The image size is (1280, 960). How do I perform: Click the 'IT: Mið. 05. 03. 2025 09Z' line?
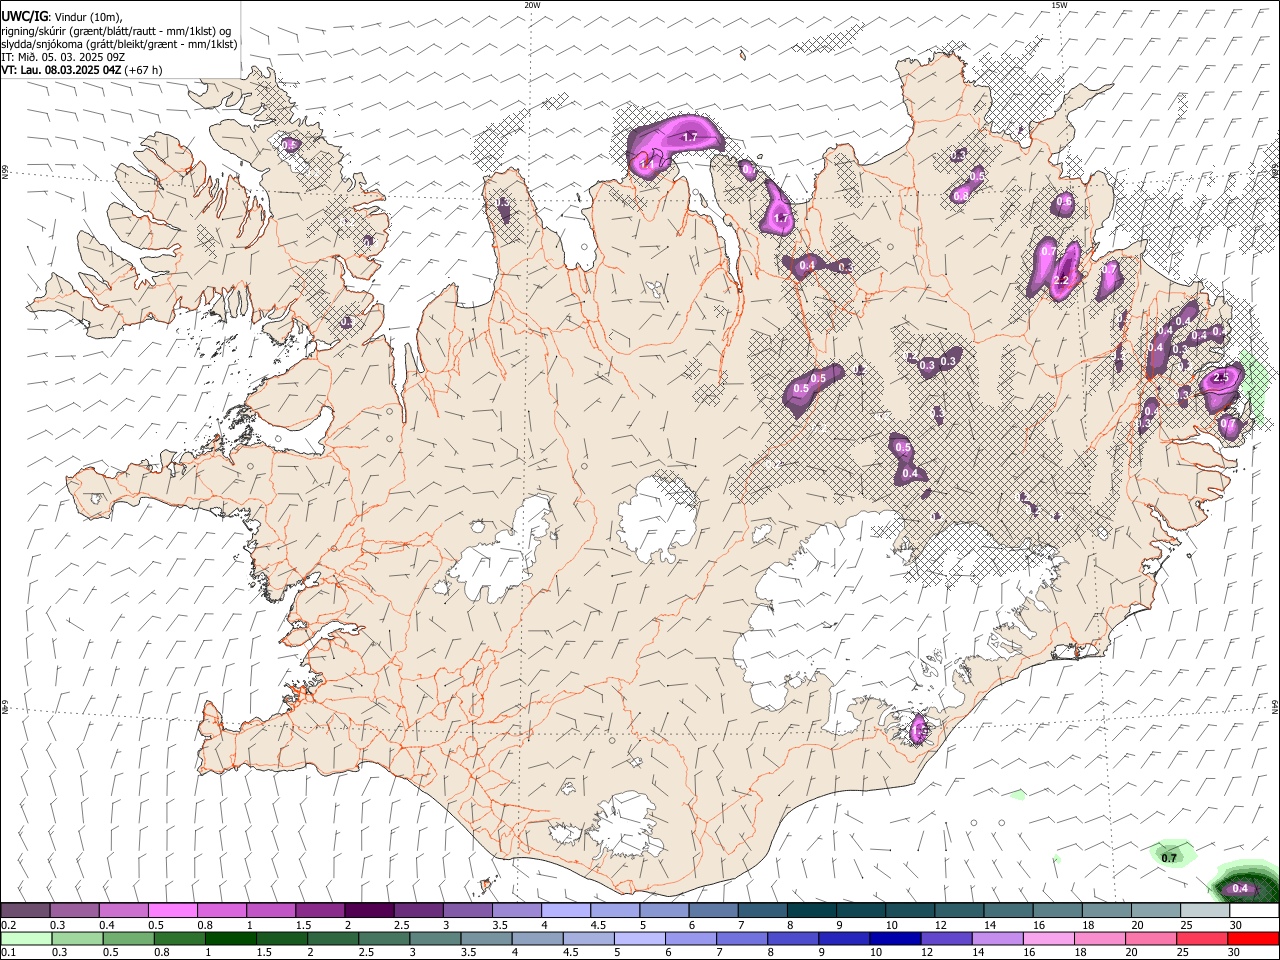point(63,57)
